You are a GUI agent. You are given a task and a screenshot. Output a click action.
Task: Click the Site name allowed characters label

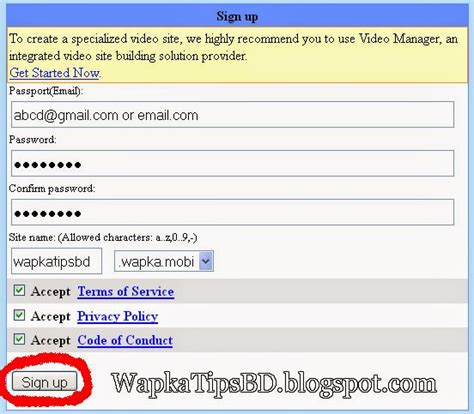pyautogui.click(x=103, y=237)
